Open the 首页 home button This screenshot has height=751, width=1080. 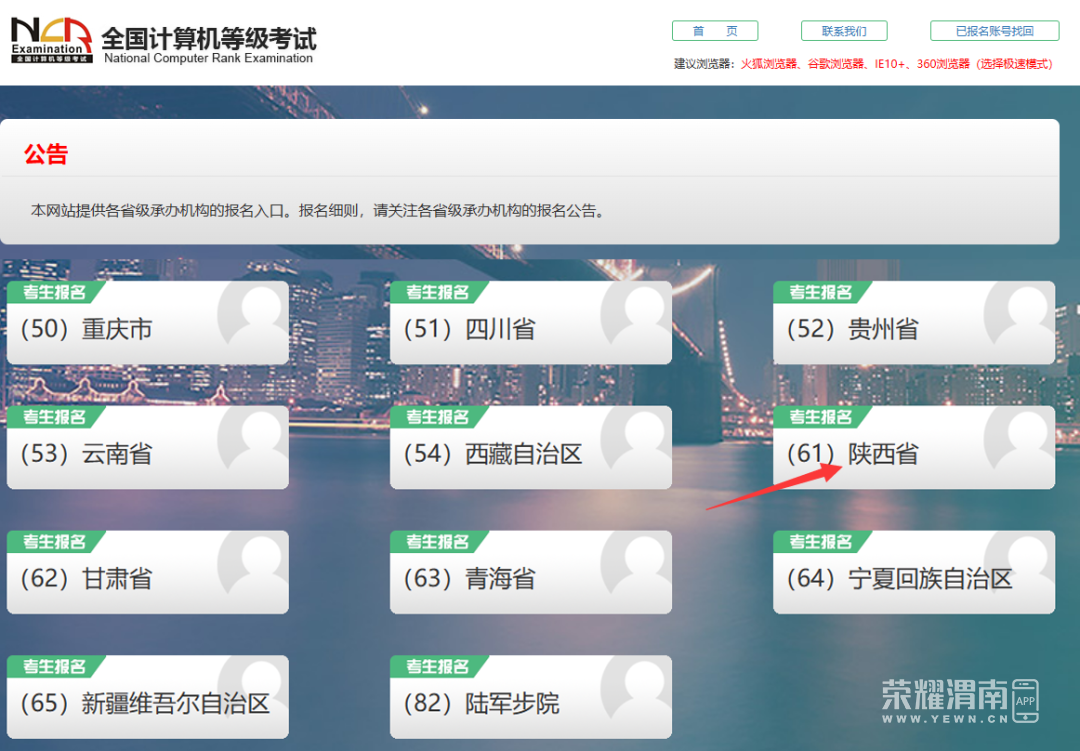coord(714,31)
